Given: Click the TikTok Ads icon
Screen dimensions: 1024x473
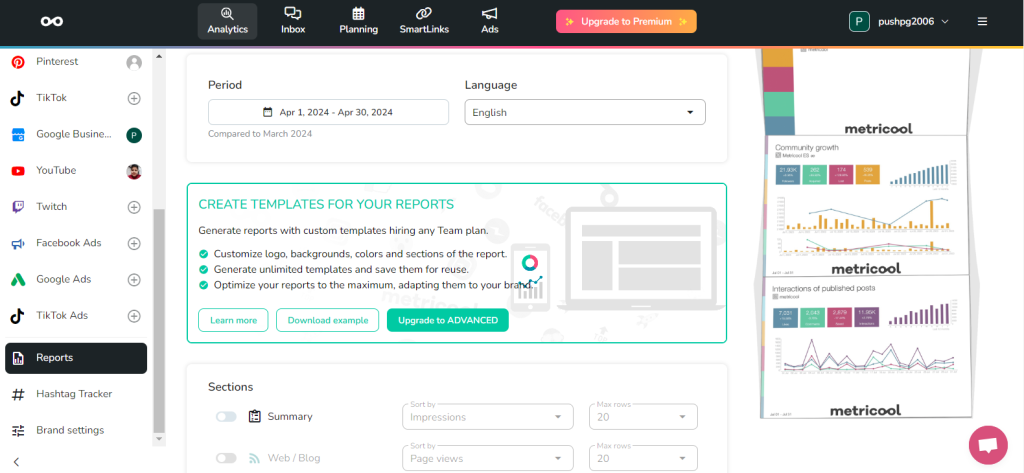Looking at the screenshot, I should tap(18, 316).
